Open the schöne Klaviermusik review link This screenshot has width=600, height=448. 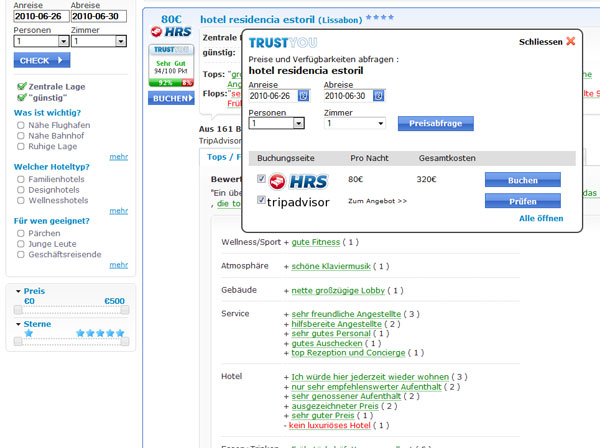(331, 266)
